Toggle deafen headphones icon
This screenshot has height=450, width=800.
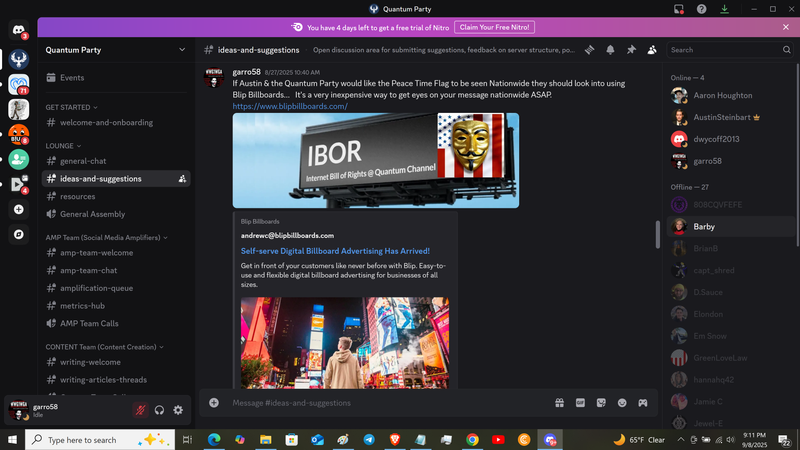(159, 410)
